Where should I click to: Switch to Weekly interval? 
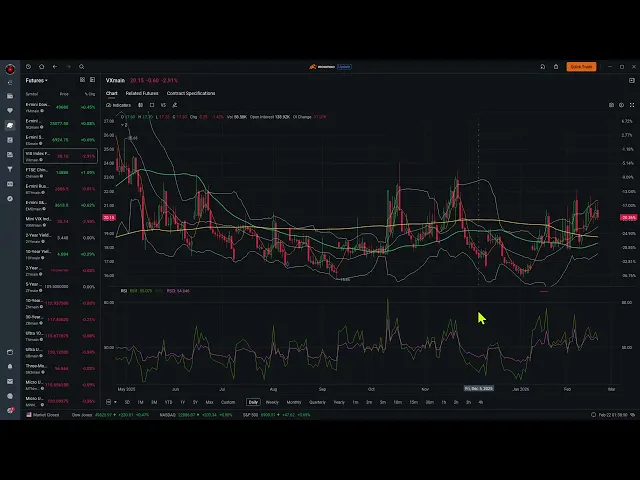(272, 402)
